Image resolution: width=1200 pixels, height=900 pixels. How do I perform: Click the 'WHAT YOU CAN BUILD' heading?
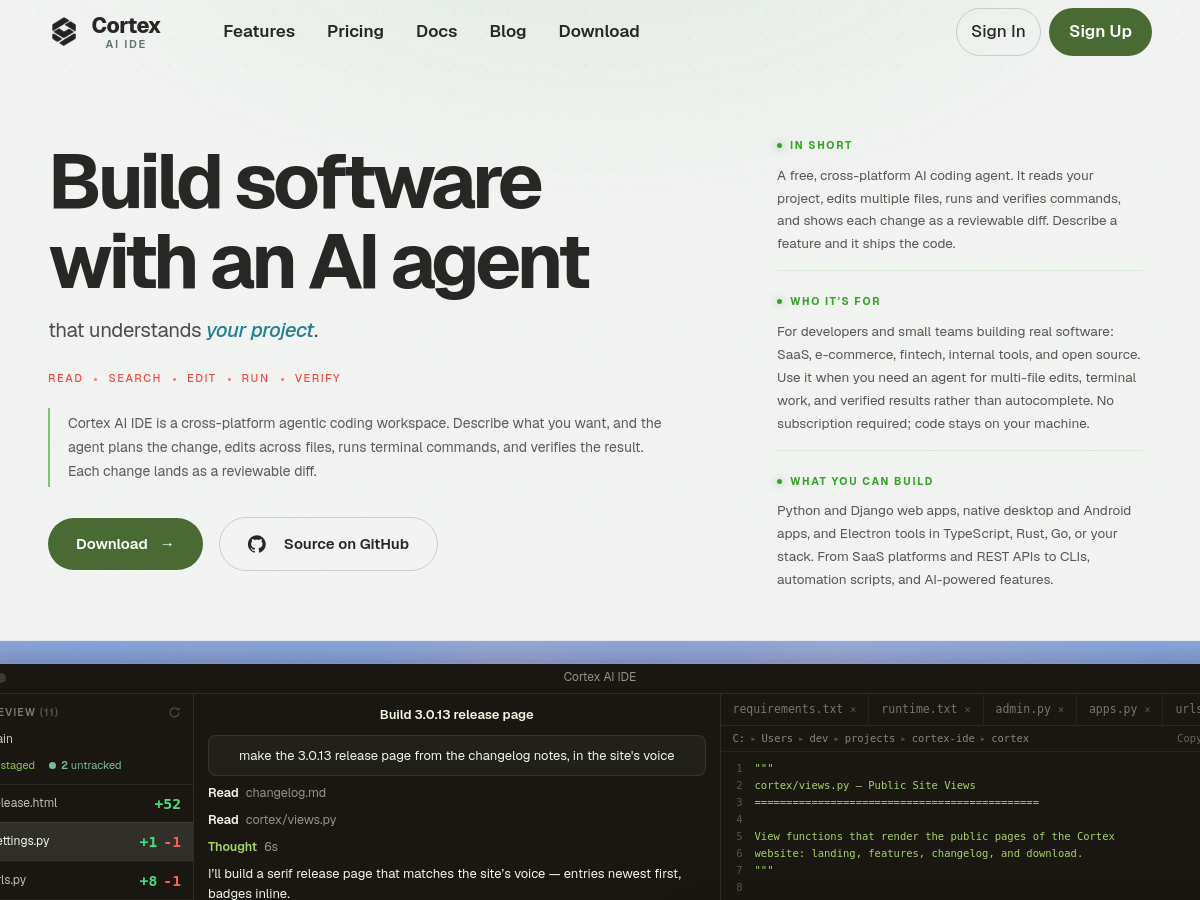(x=861, y=481)
